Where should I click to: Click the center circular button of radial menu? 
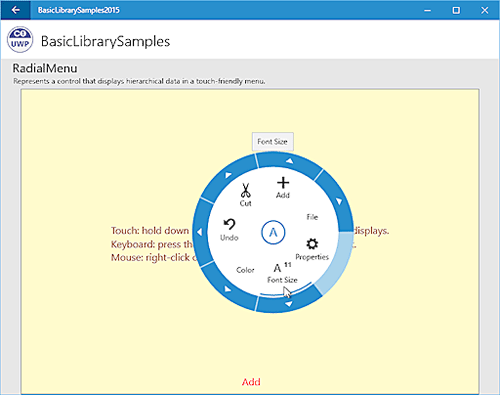[x=273, y=232]
